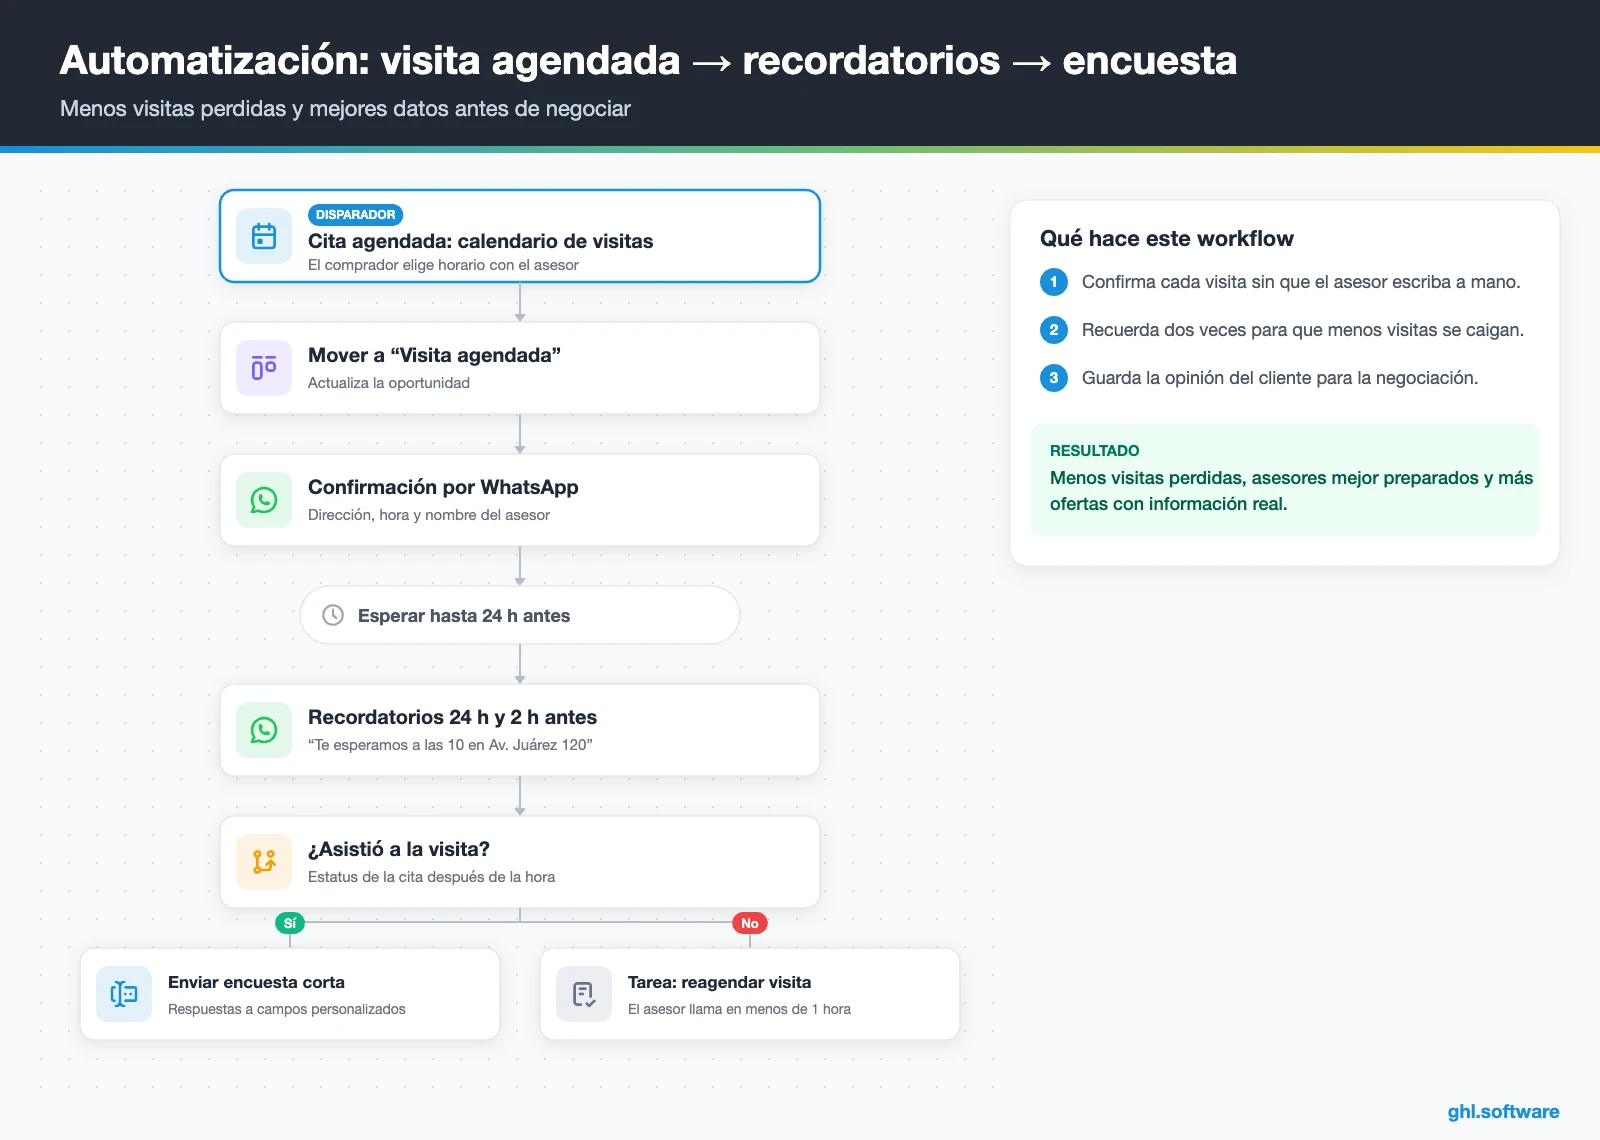Select the red No branch label
This screenshot has height=1140, width=1600.
click(x=750, y=923)
